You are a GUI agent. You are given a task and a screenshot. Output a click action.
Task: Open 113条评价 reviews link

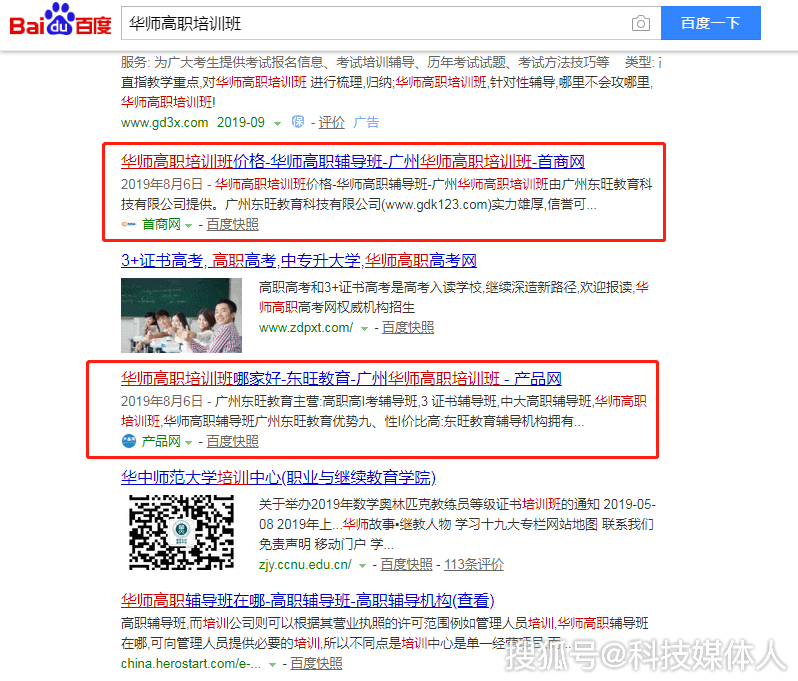(x=474, y=564)
